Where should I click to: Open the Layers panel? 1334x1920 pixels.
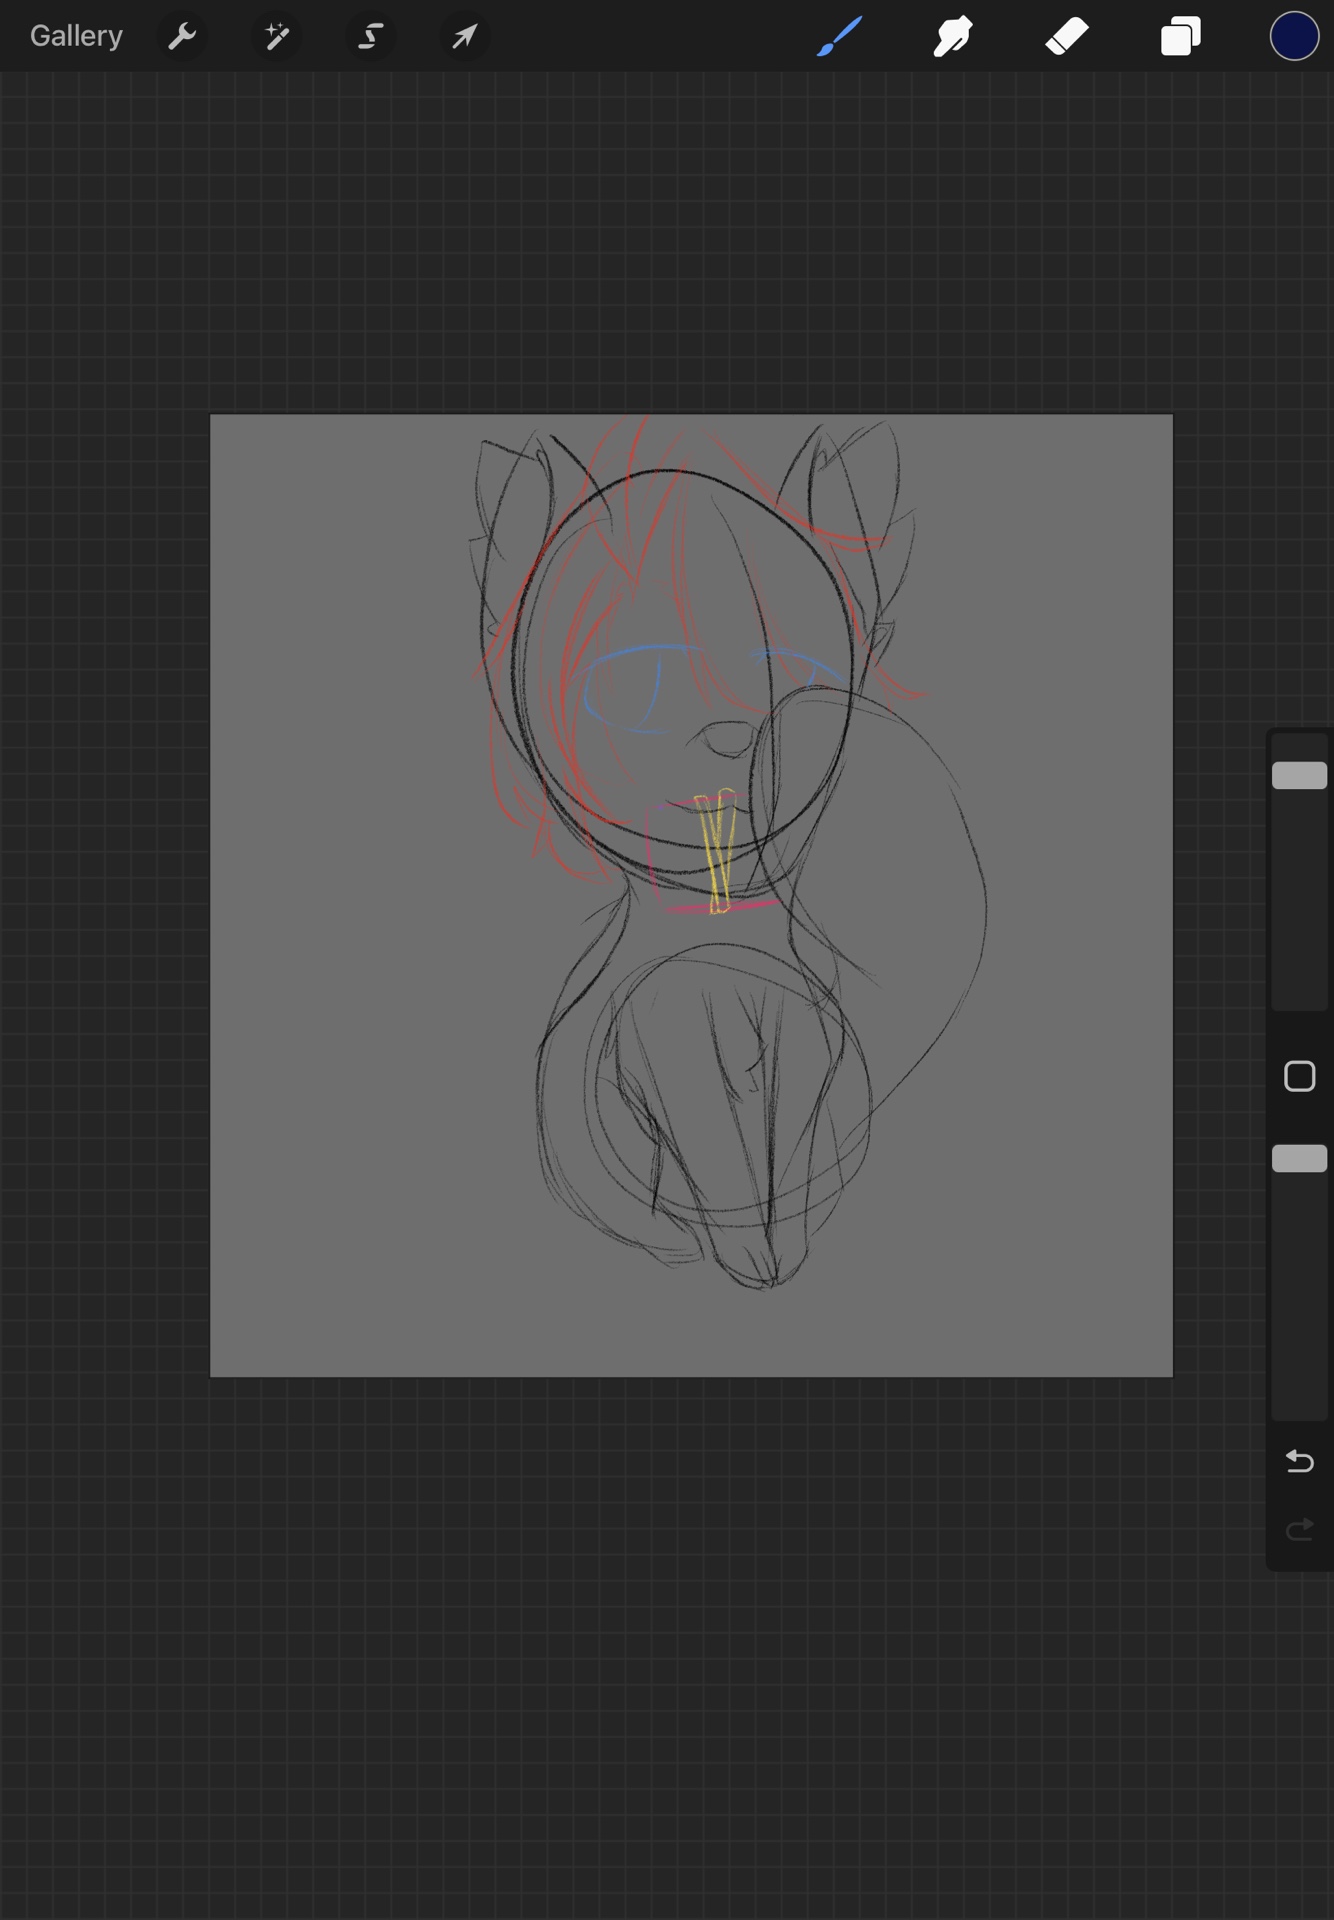1181,37
